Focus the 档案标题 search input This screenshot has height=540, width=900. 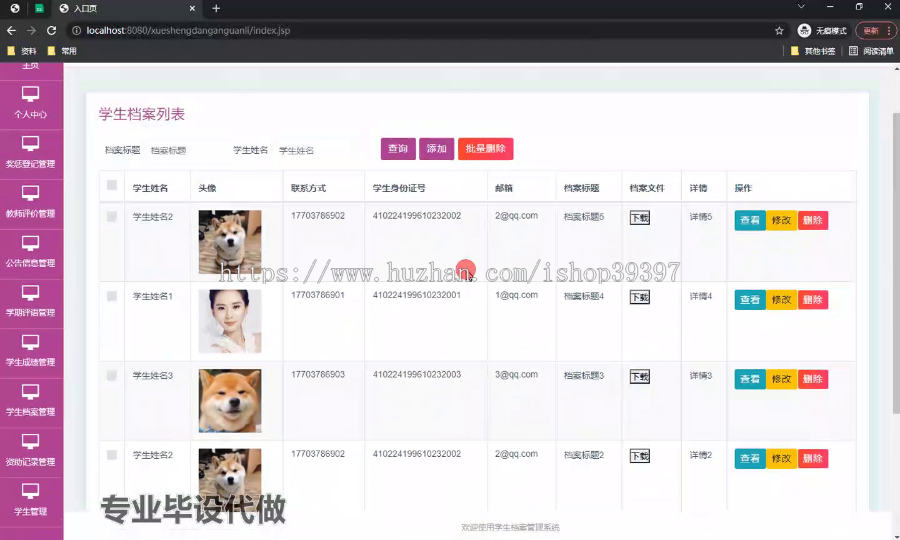(184, 150)
